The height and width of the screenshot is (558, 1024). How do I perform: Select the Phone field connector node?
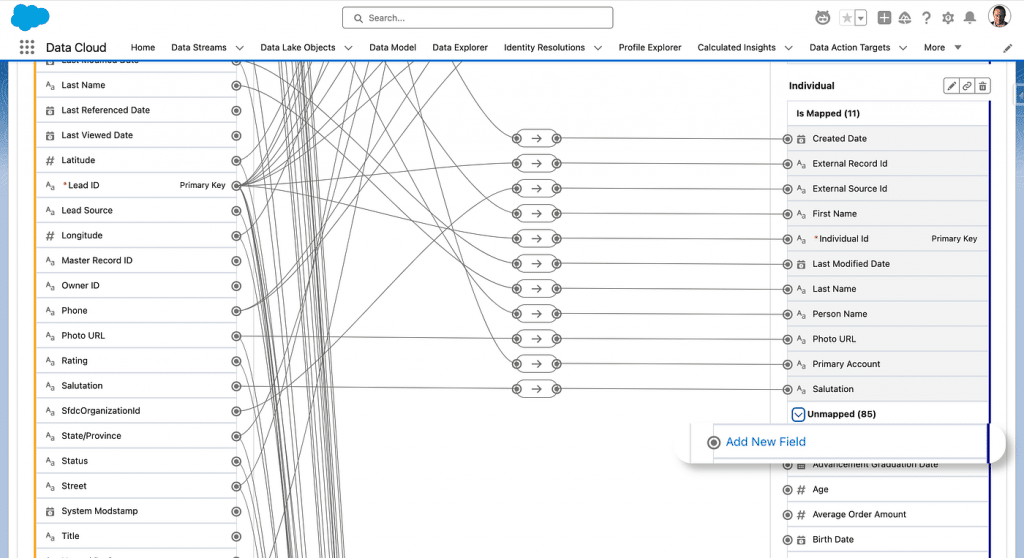pyautogui.click(x=236, y=311)
